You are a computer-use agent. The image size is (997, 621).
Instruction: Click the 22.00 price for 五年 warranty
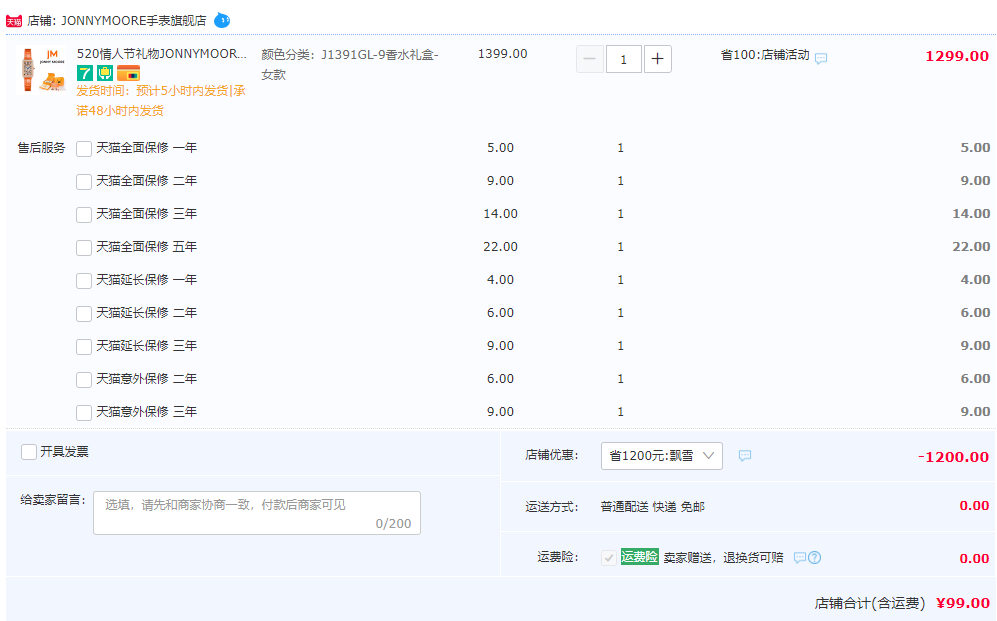500,247
